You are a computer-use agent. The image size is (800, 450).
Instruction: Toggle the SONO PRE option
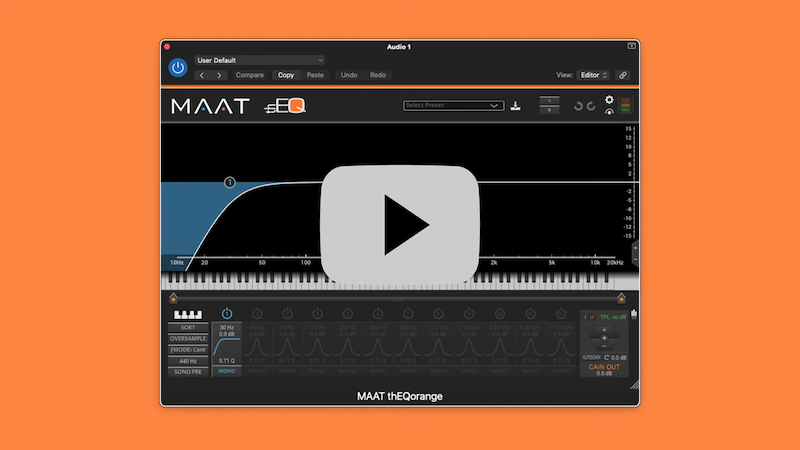(188, 372)
